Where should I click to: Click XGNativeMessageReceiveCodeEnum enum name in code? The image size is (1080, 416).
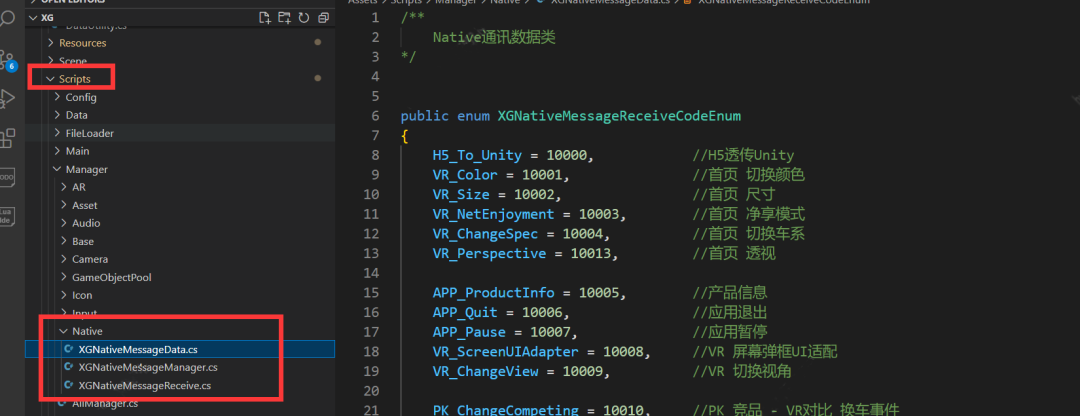619,116
